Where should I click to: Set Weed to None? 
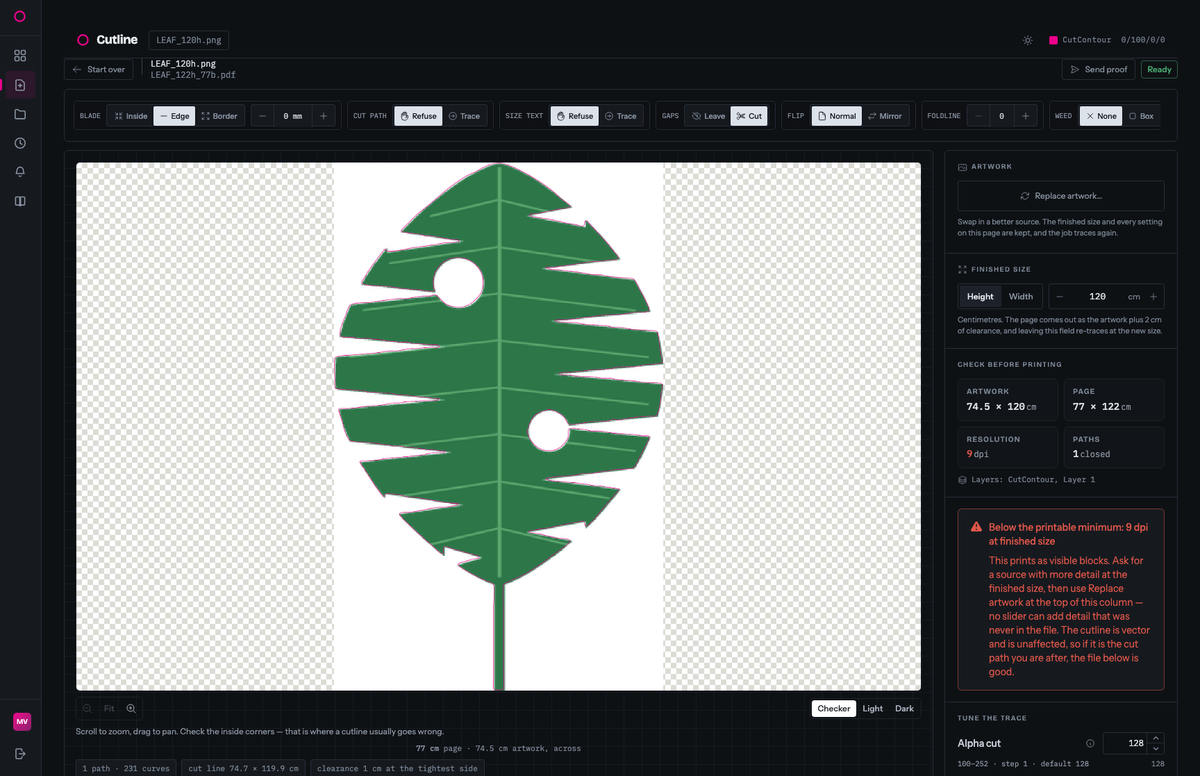click(1101, 116)
